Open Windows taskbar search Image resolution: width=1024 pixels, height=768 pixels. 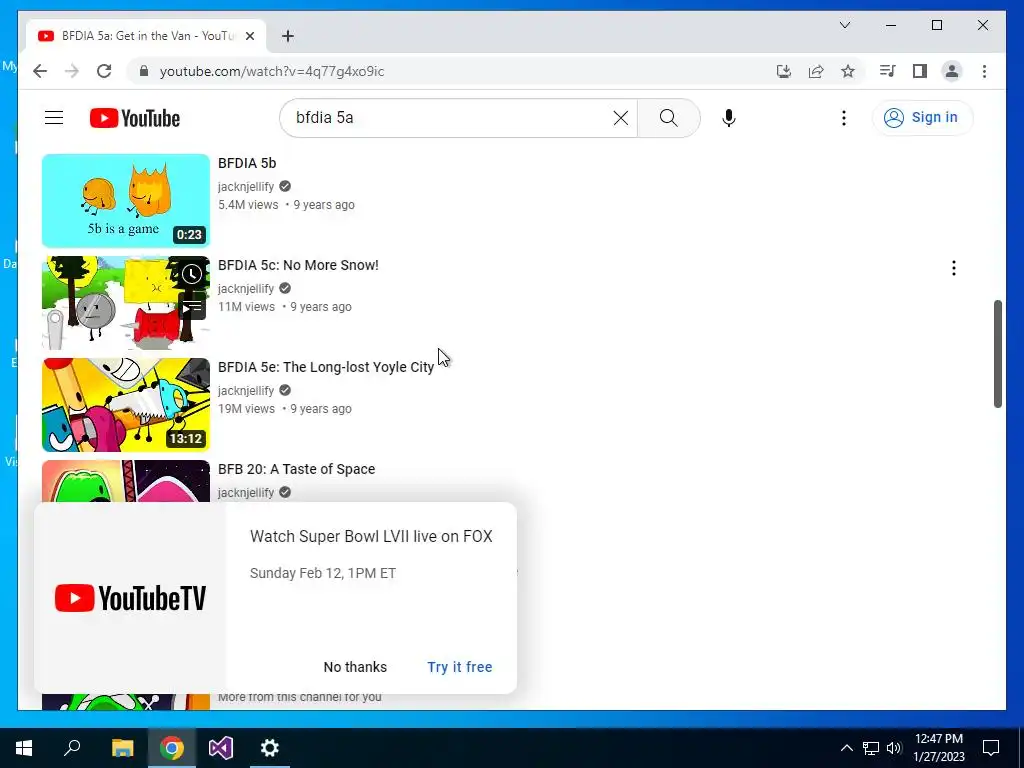coord(72,748)
